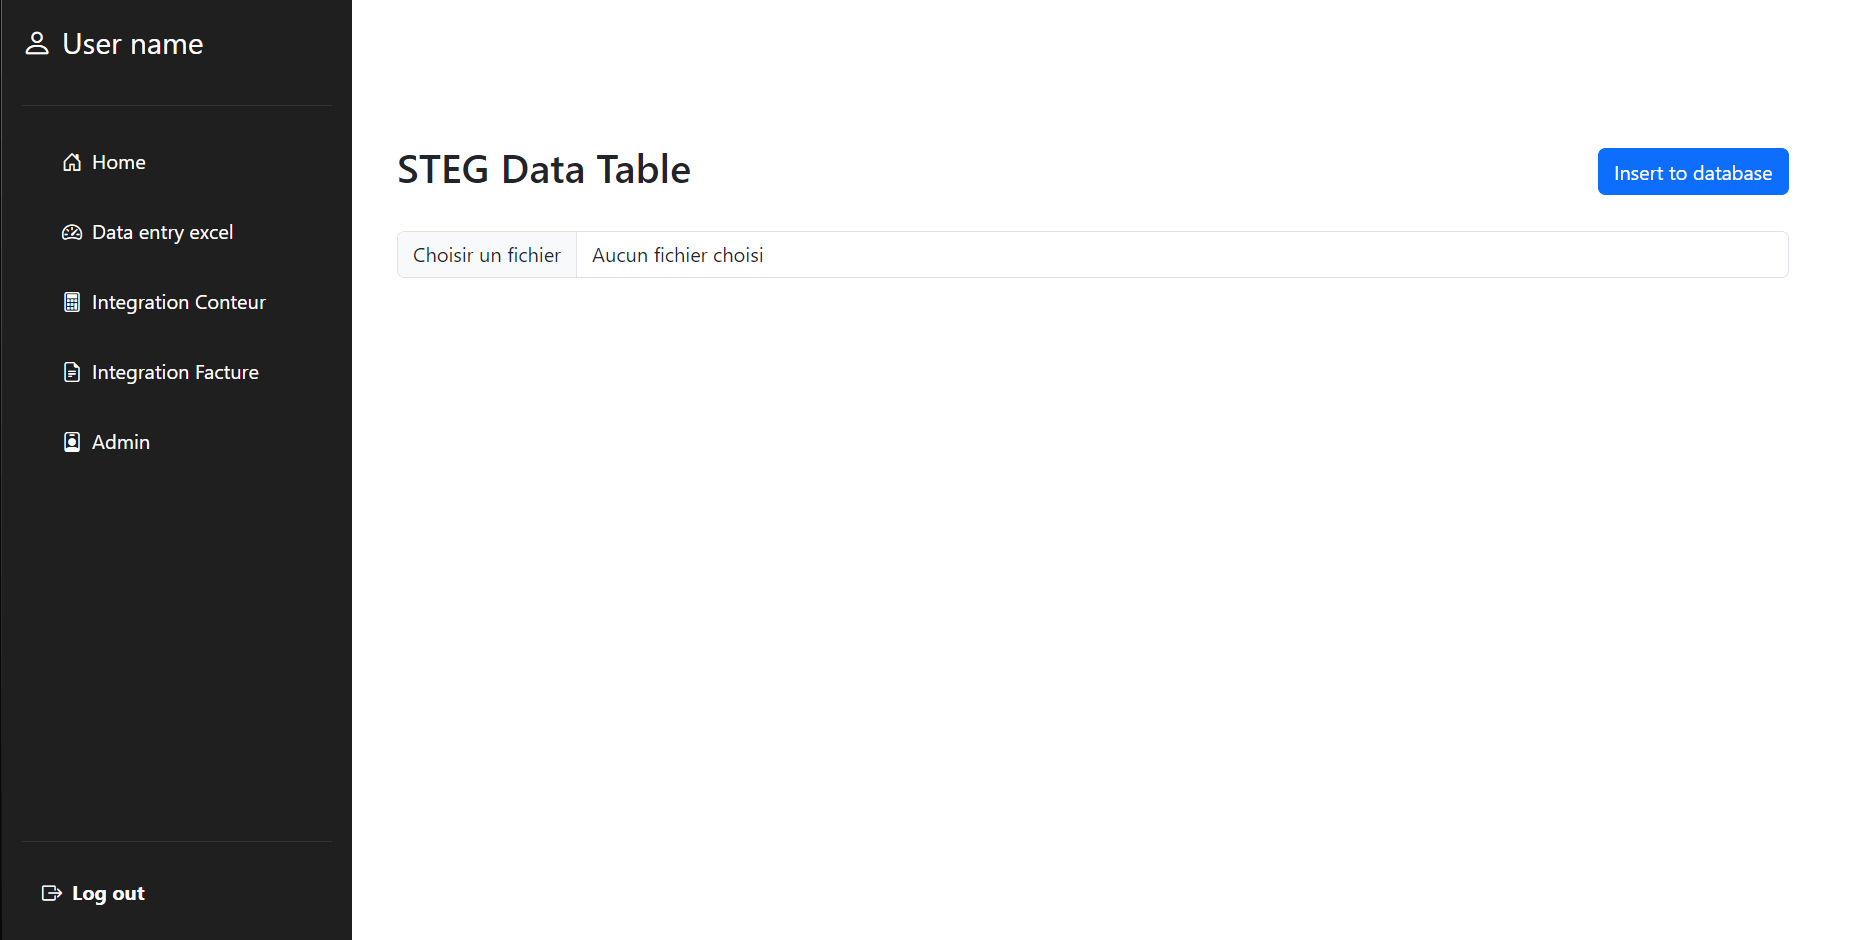
Task: Select the Admin menu label
Action: [x=121, y=442]
